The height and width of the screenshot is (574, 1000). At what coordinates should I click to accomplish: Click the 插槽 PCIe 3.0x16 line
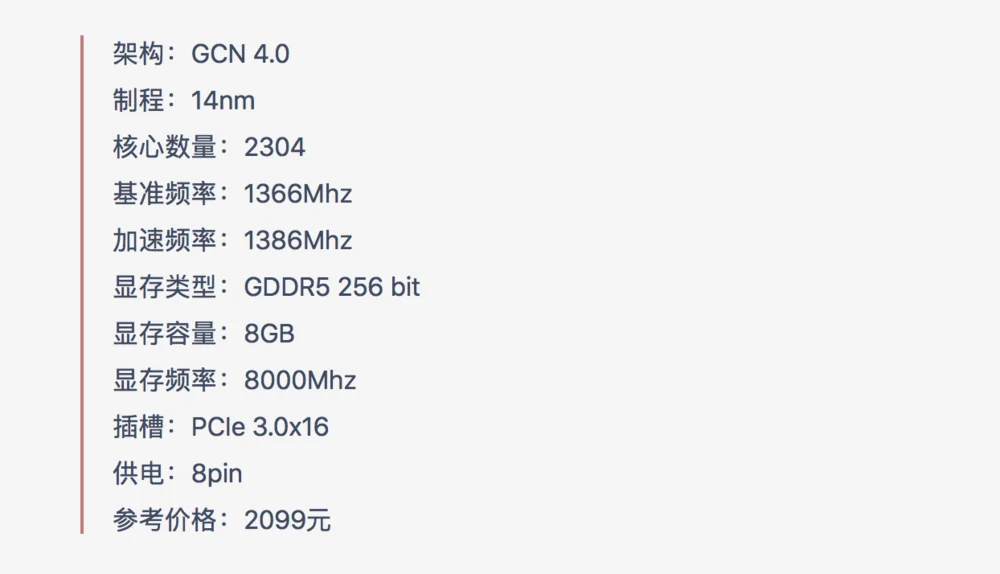click(x=221, y=427)
